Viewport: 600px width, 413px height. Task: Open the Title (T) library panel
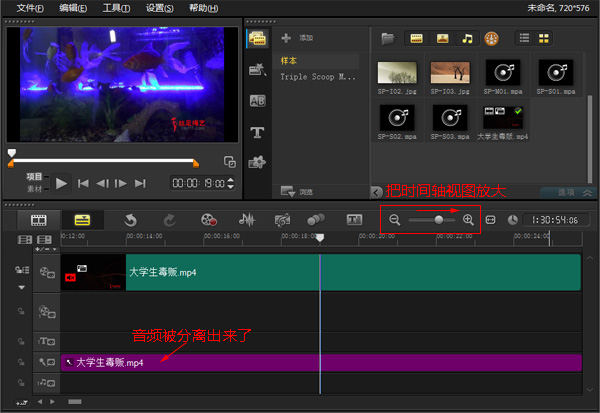(257, 131)
